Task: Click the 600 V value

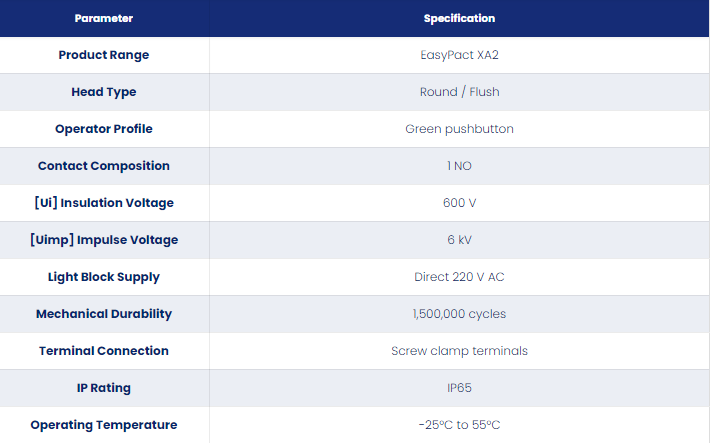Action: [x=459, y=203]
